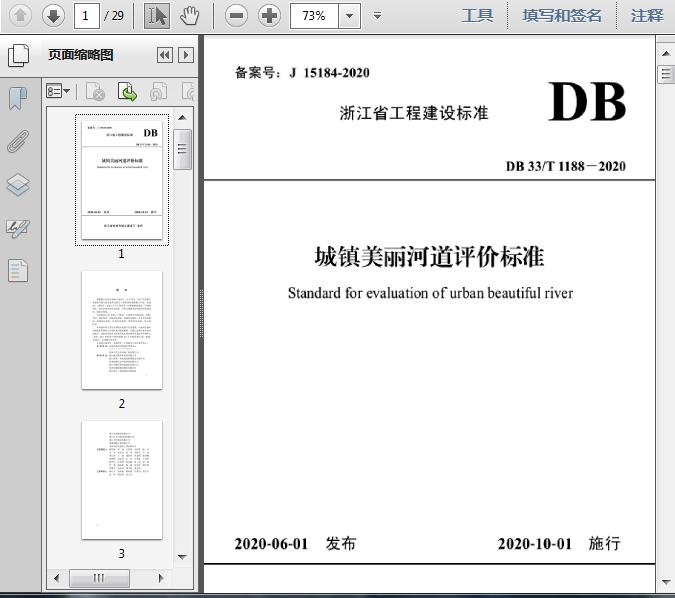Screen dimensions: 675x598
Task: Open thumbnails options menu dropdown
Action: (x=58, y=91)
